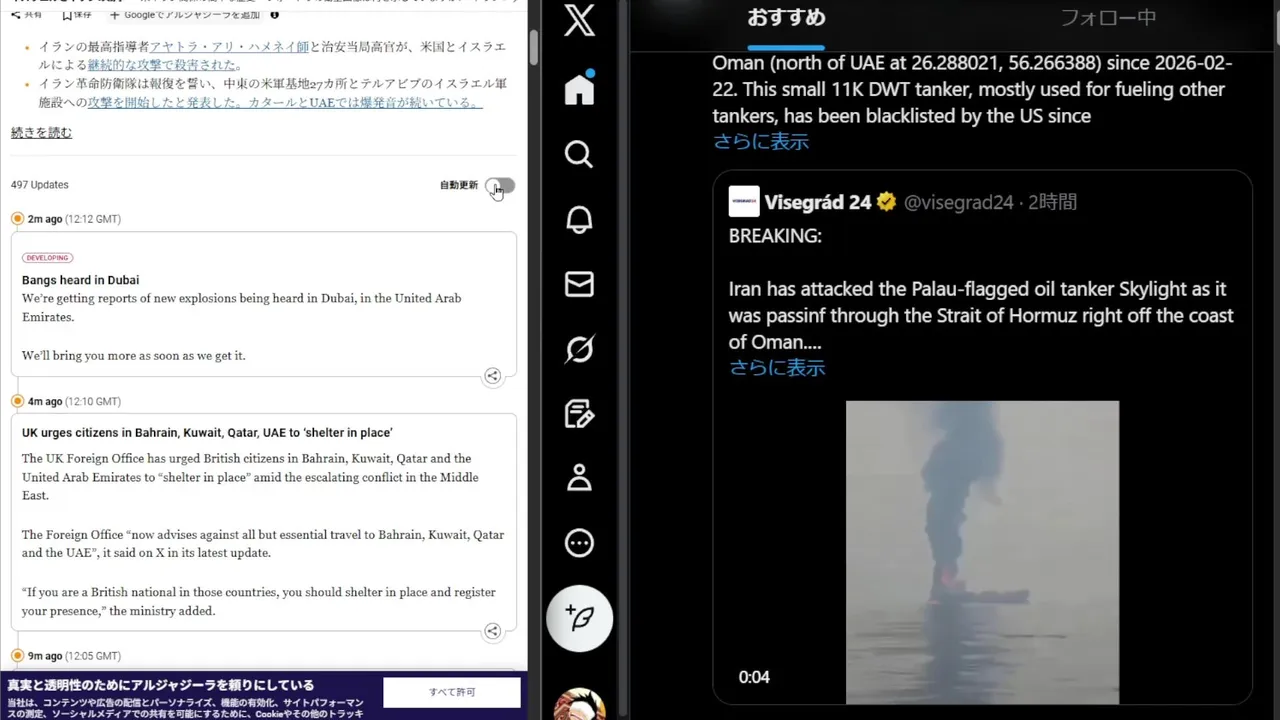Viewport: 1280px width, 720px height.
Task: Click Visegrád 24 display name
Action: pos(817,202)
